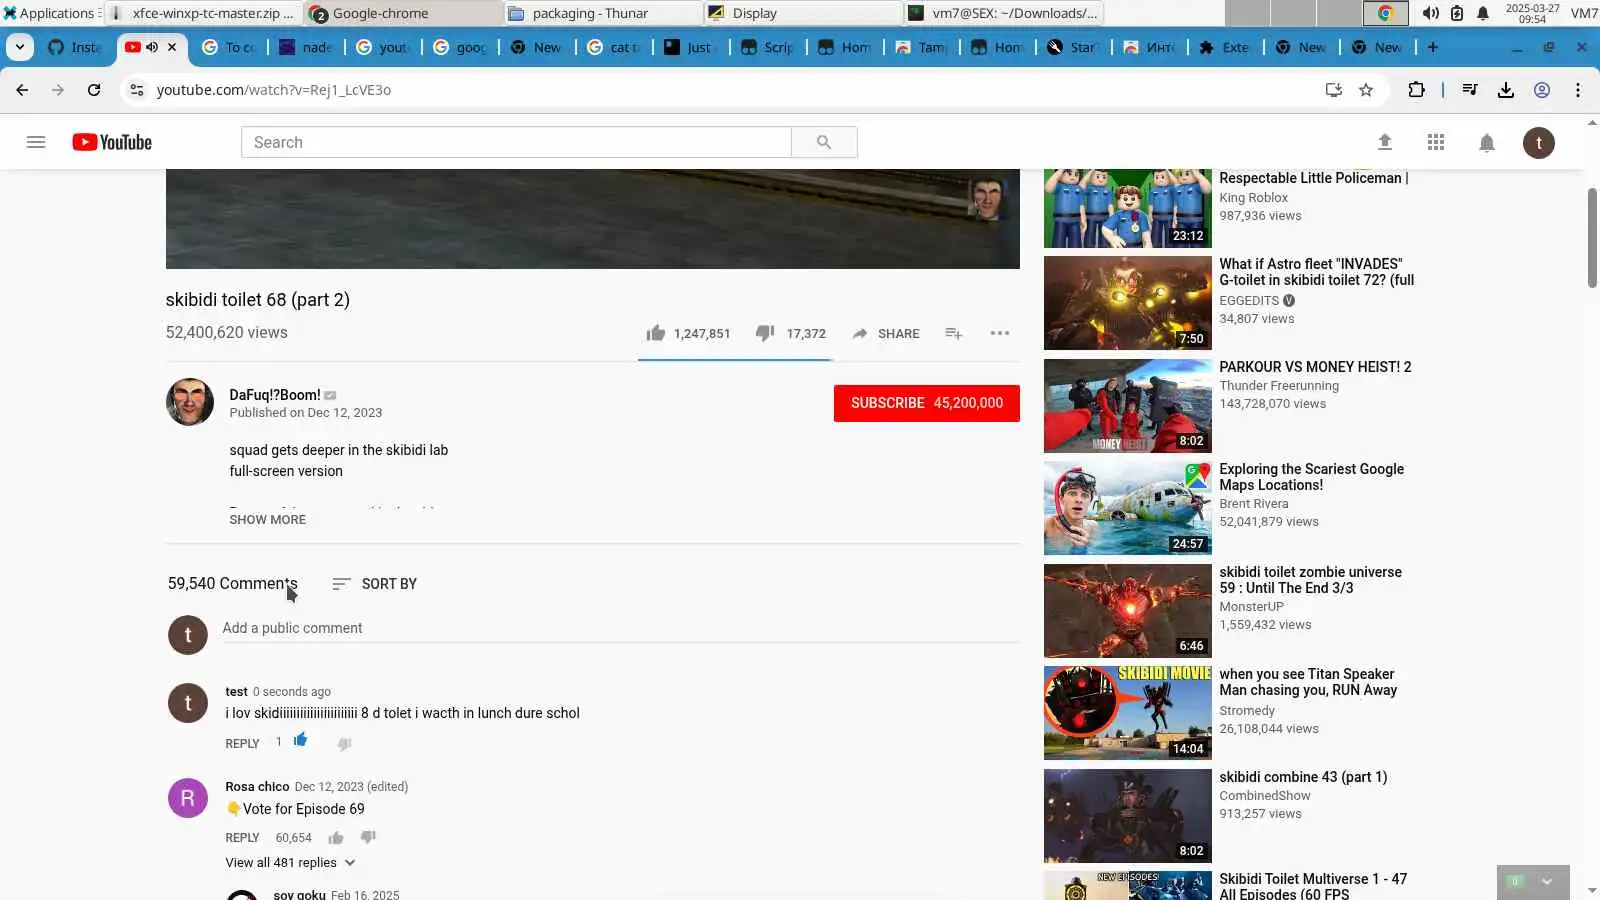The image size is (1600, 900).
Task: Switch to the 'cat t' Google tab
Action: tap(614, 47)
